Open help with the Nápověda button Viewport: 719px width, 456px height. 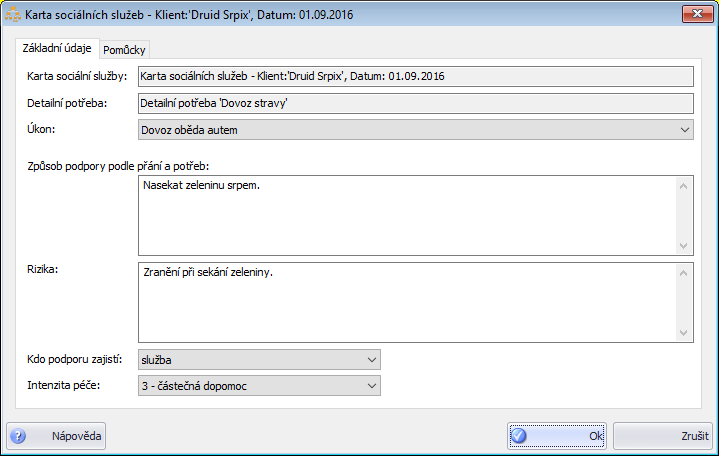point(56,436)
